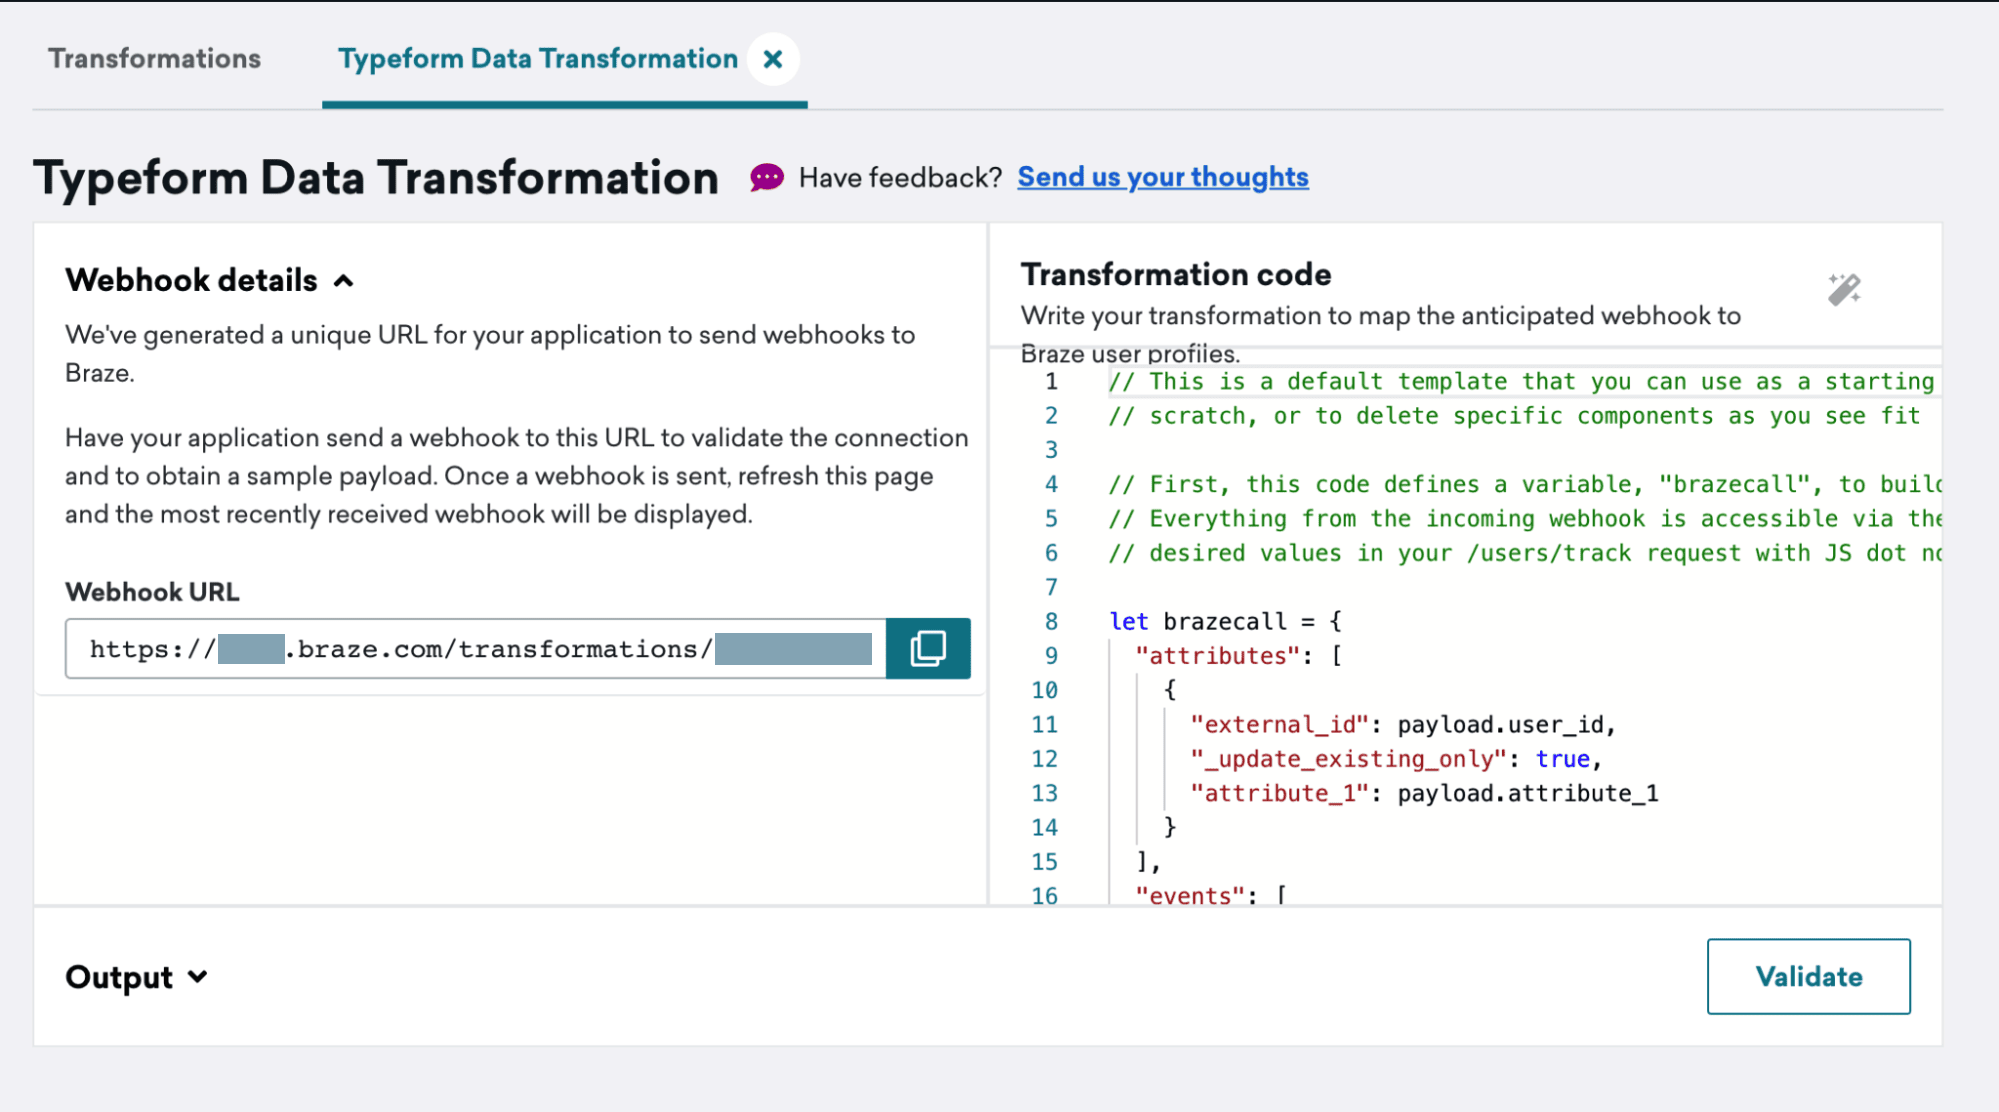Copy the Webhook URL with copy icon
This screenshot has width=1999, height=1112.
tap(928, 648)
